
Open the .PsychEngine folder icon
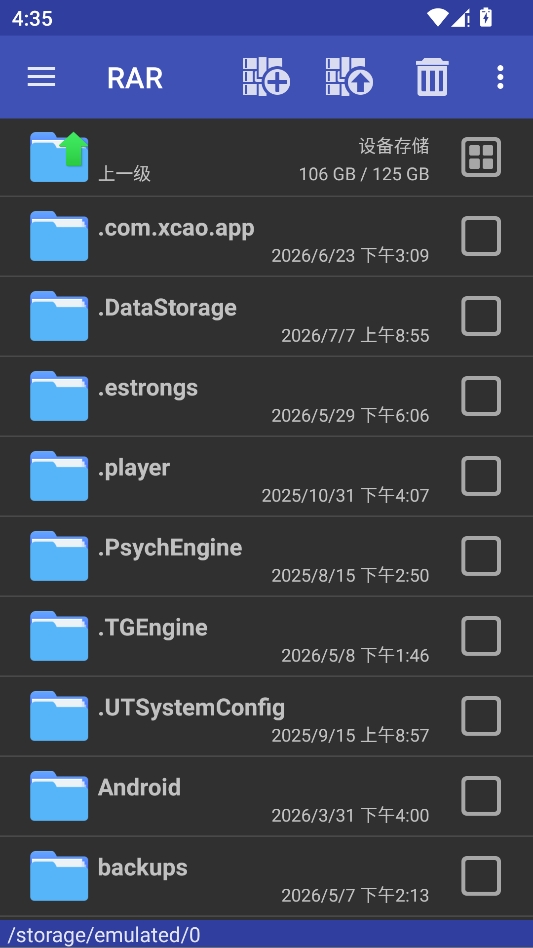(59, 556)
